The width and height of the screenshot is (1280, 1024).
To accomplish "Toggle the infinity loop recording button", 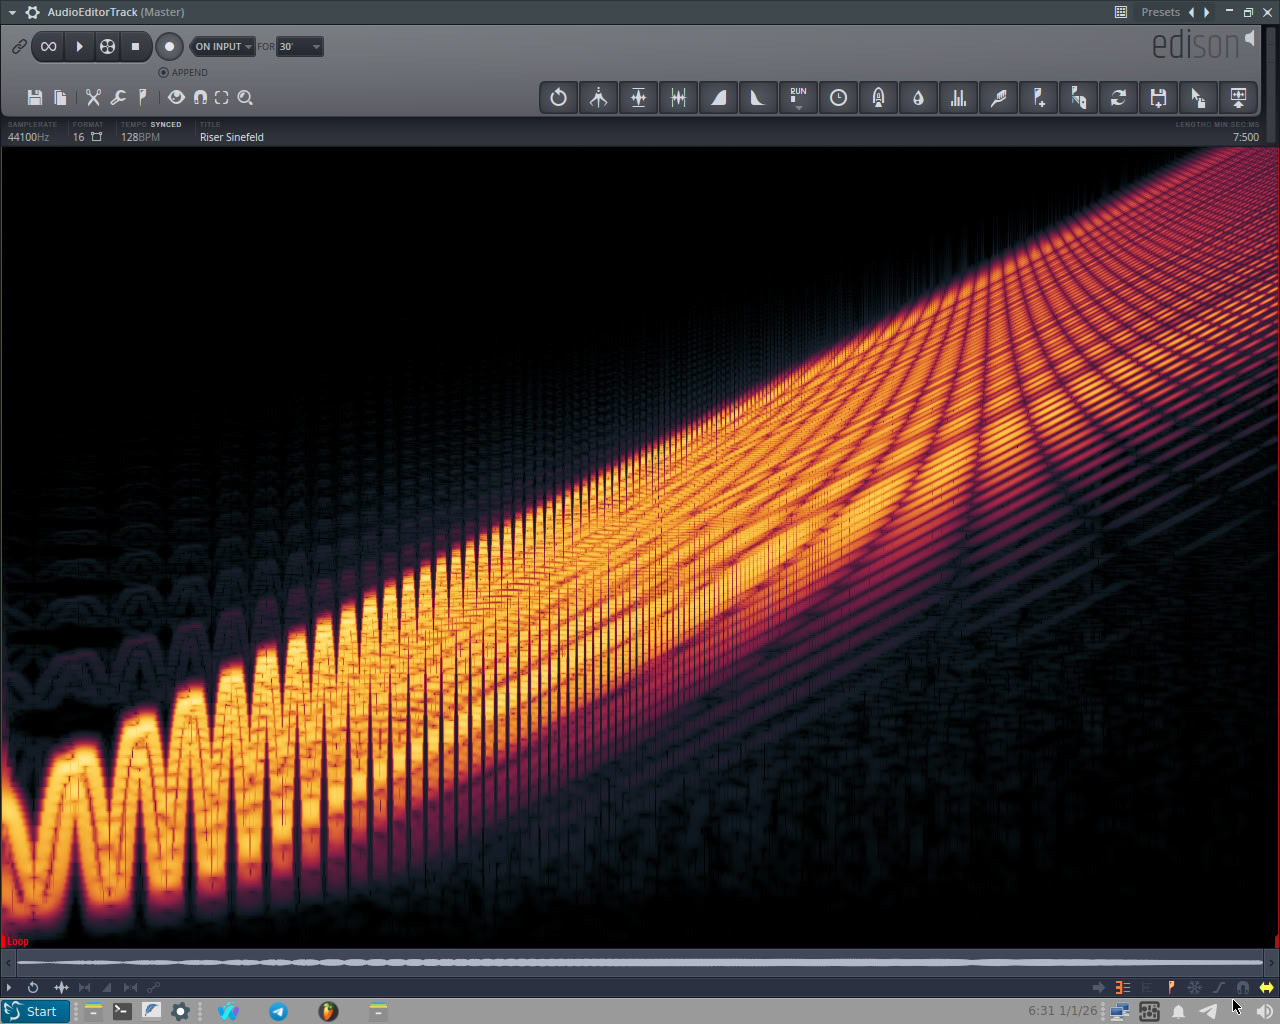I will tap(48, 46).
